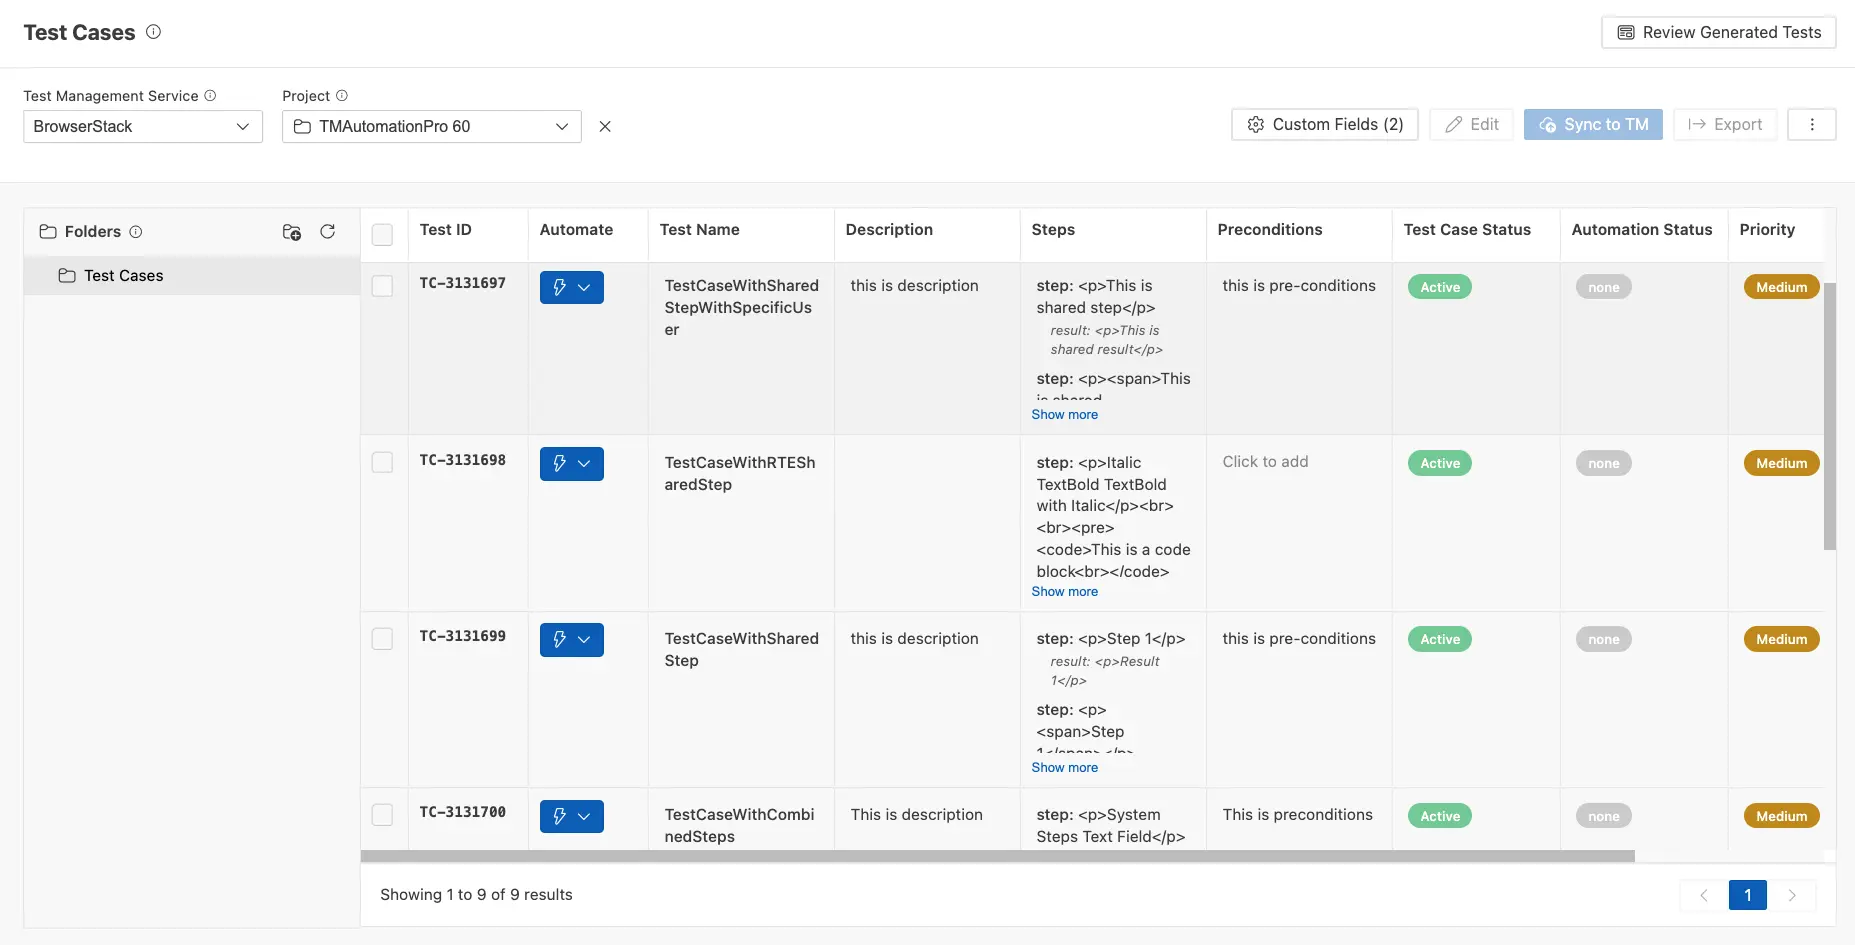Open the three-dot overflow menu

coord(1811,124)
